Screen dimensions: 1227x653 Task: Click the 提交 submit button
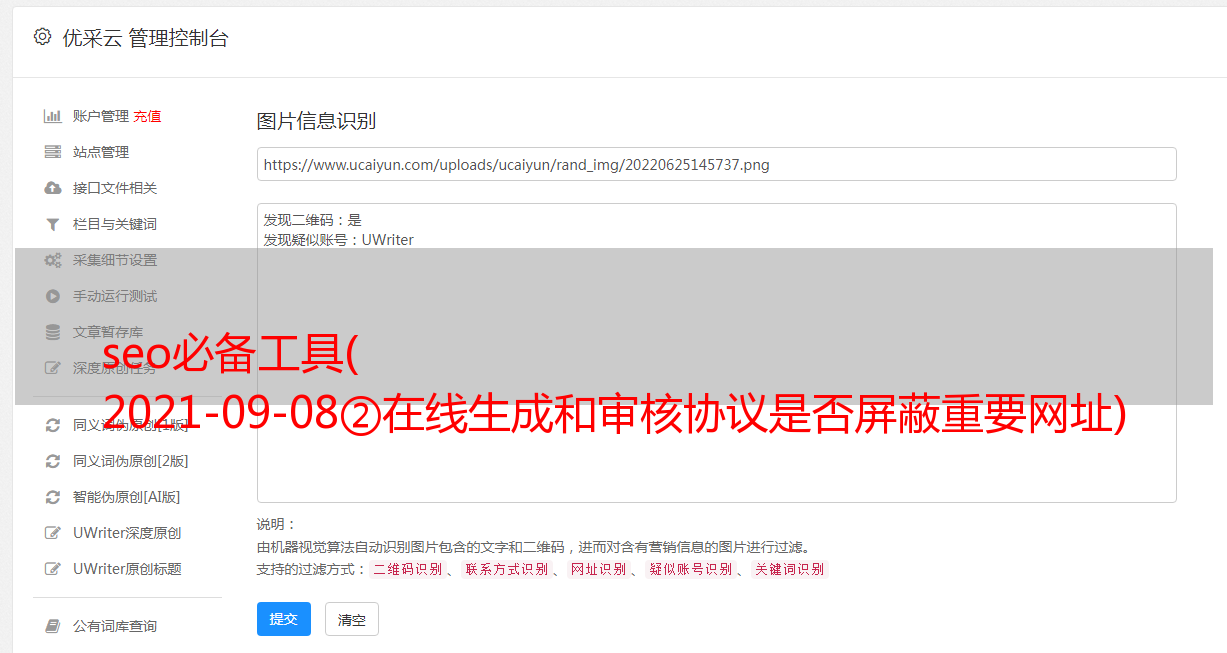coord(284,619)
